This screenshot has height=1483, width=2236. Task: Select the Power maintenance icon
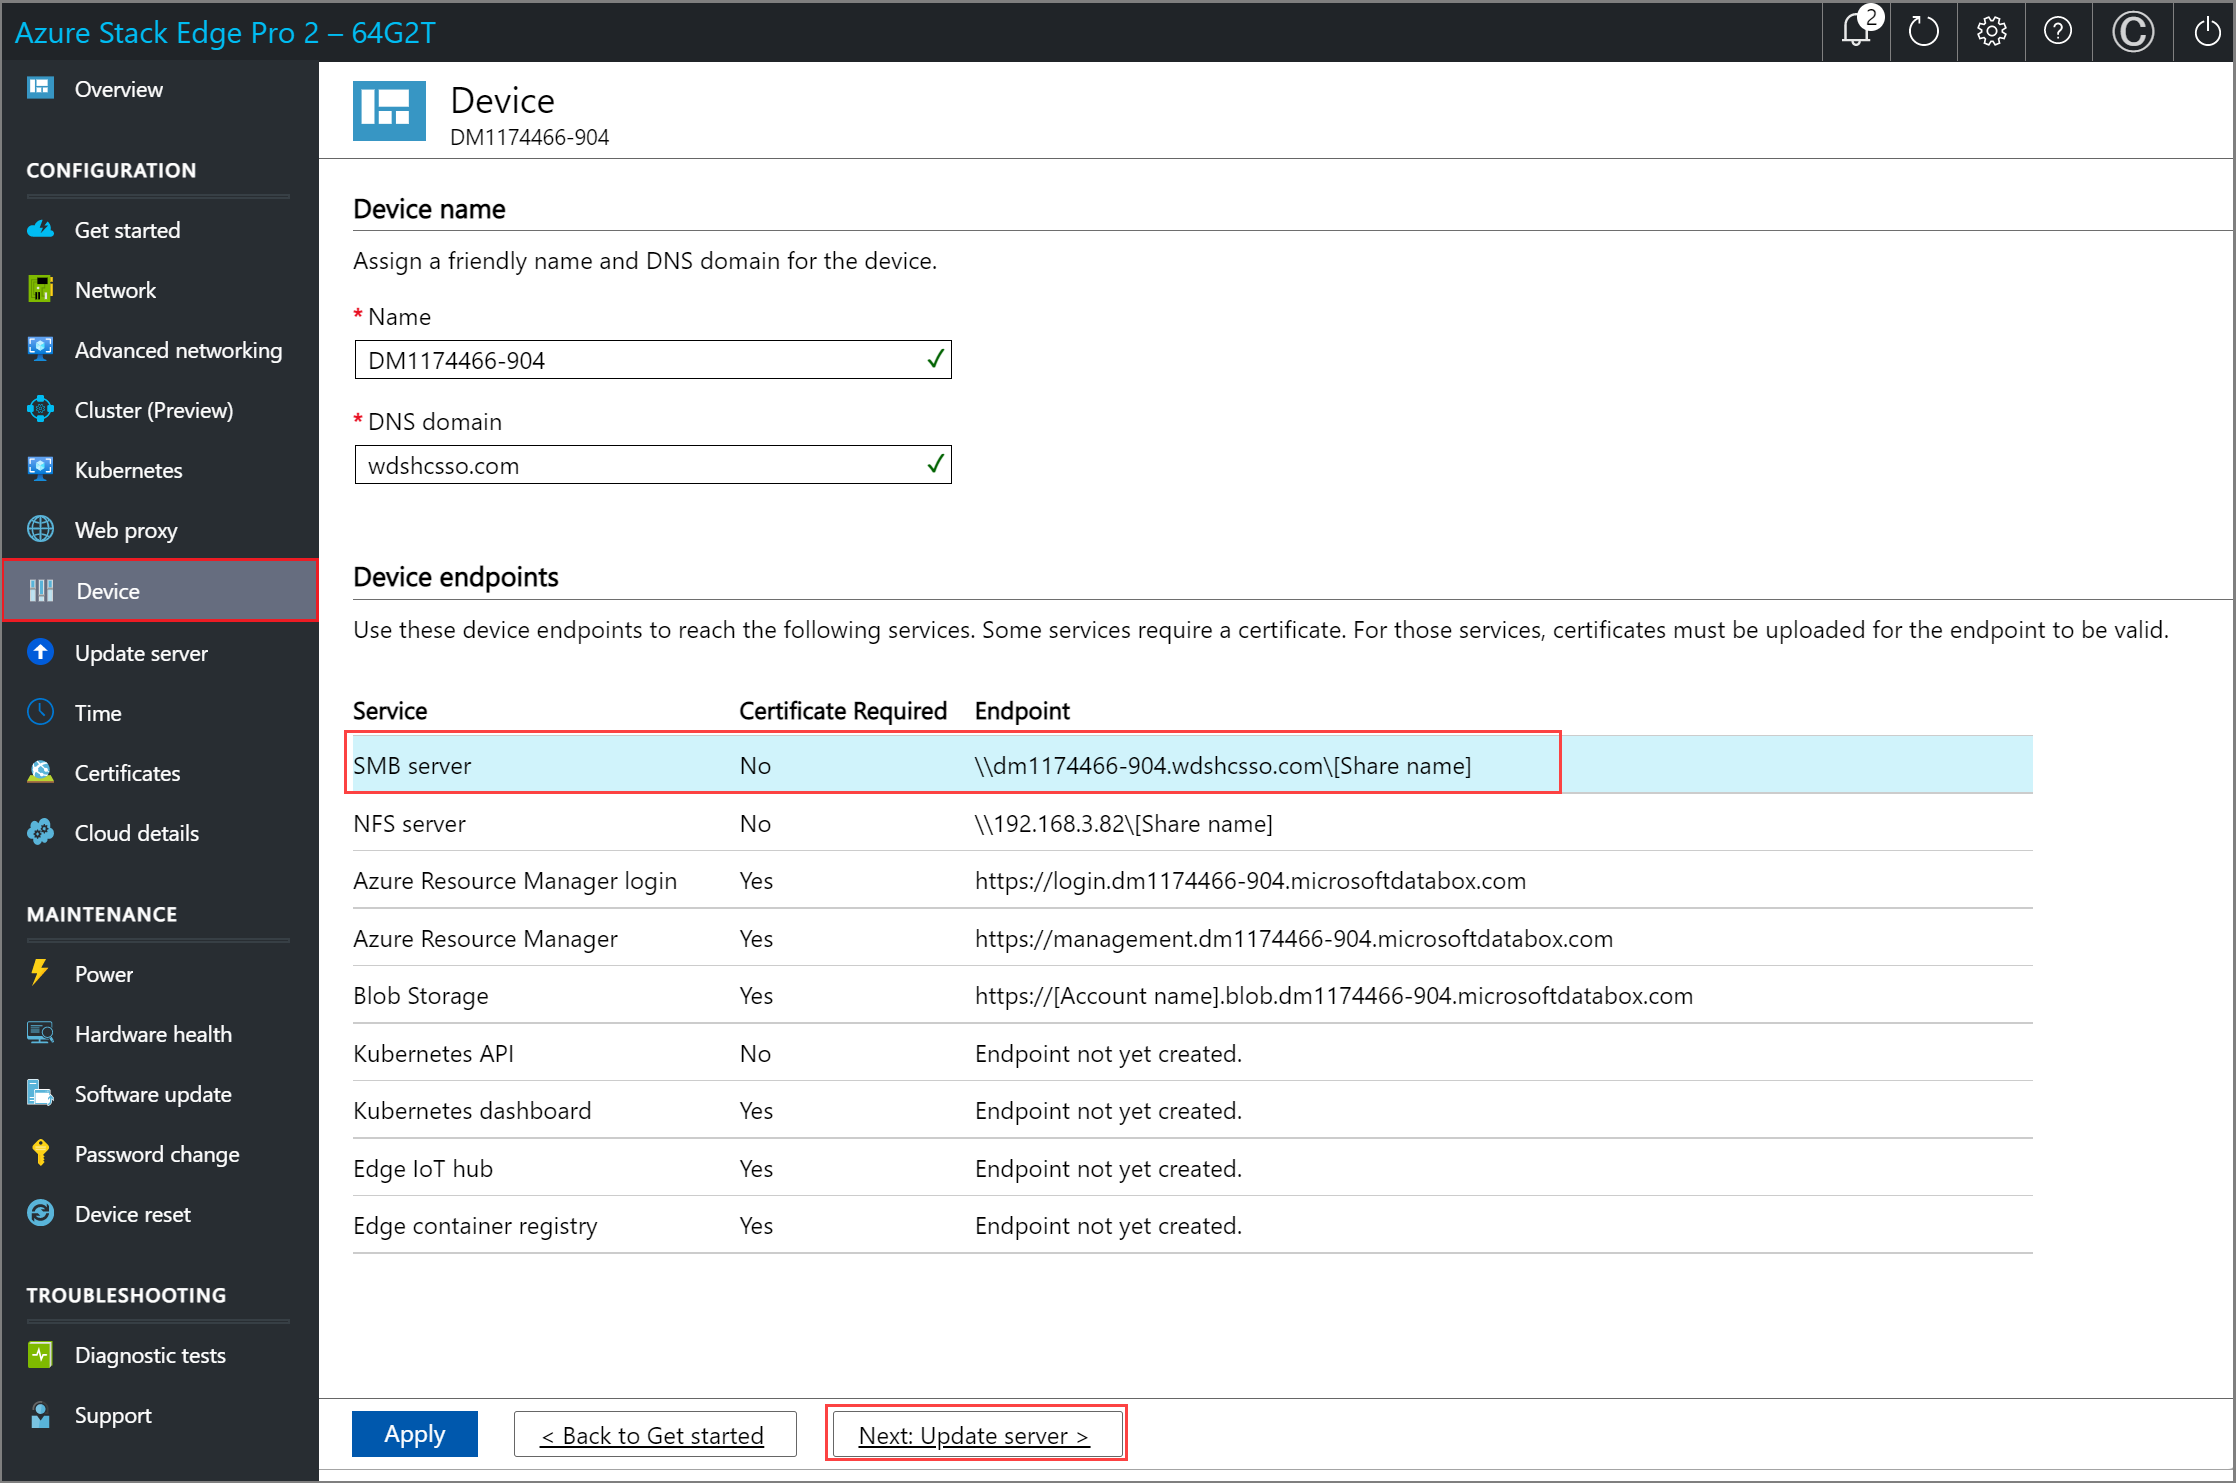[x=41, y=972]
